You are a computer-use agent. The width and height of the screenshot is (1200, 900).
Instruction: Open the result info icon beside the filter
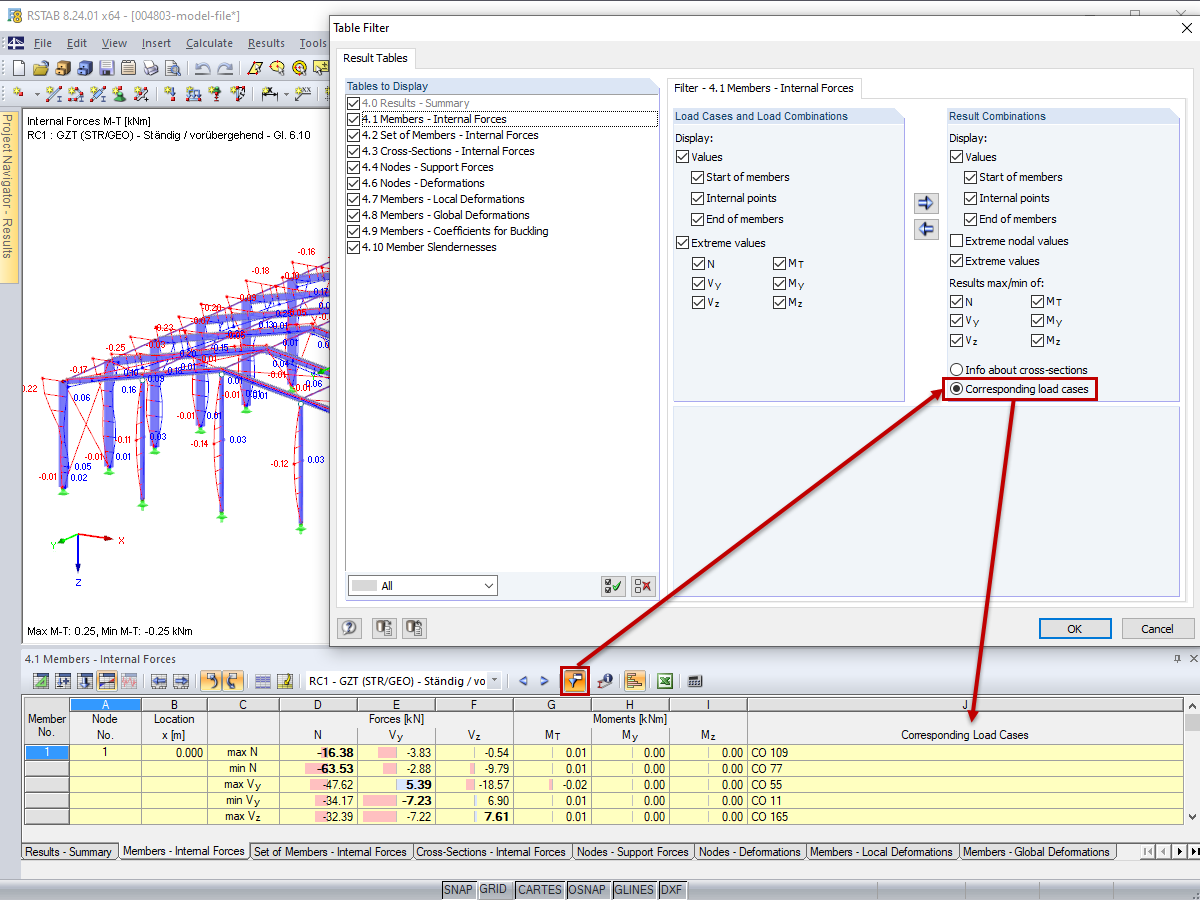(x=605, y=680)
